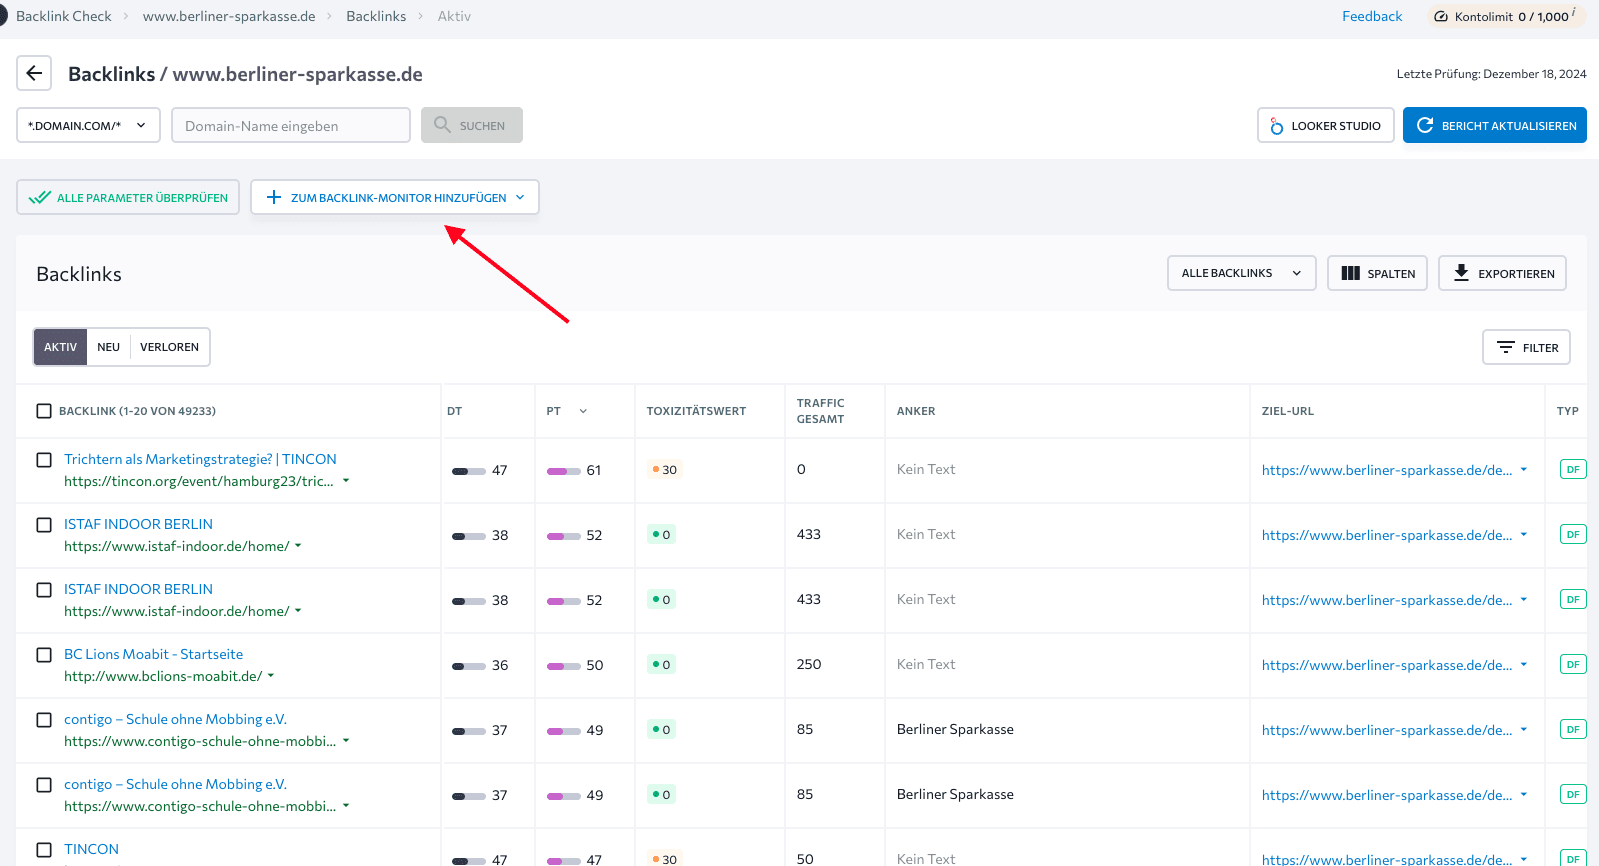Sort by DT column header
1599x866 pixels.
coord(454,411)
